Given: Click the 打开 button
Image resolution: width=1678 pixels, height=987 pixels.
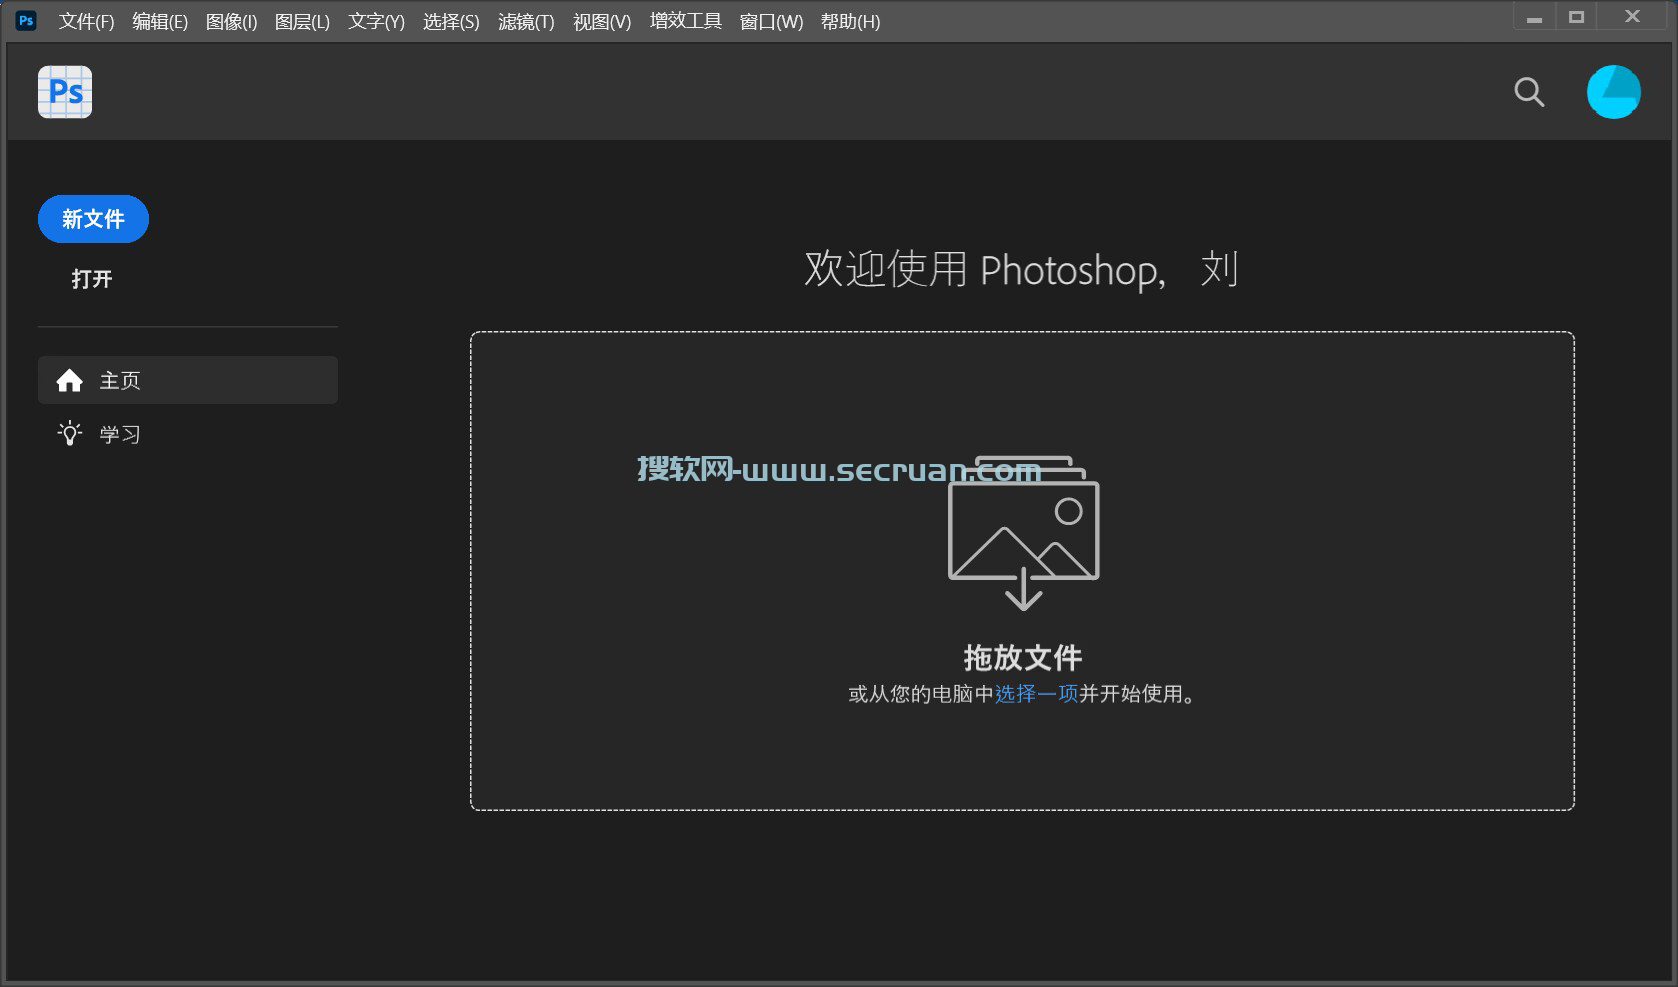Looking at the screenshot, I should pos(92,279).
